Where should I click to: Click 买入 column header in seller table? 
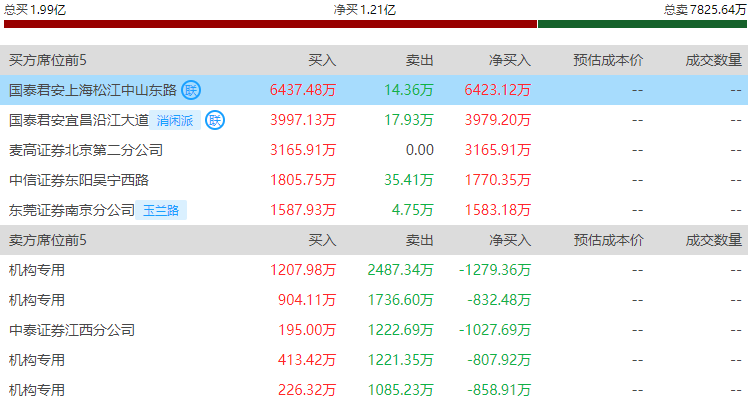point(322,240)
